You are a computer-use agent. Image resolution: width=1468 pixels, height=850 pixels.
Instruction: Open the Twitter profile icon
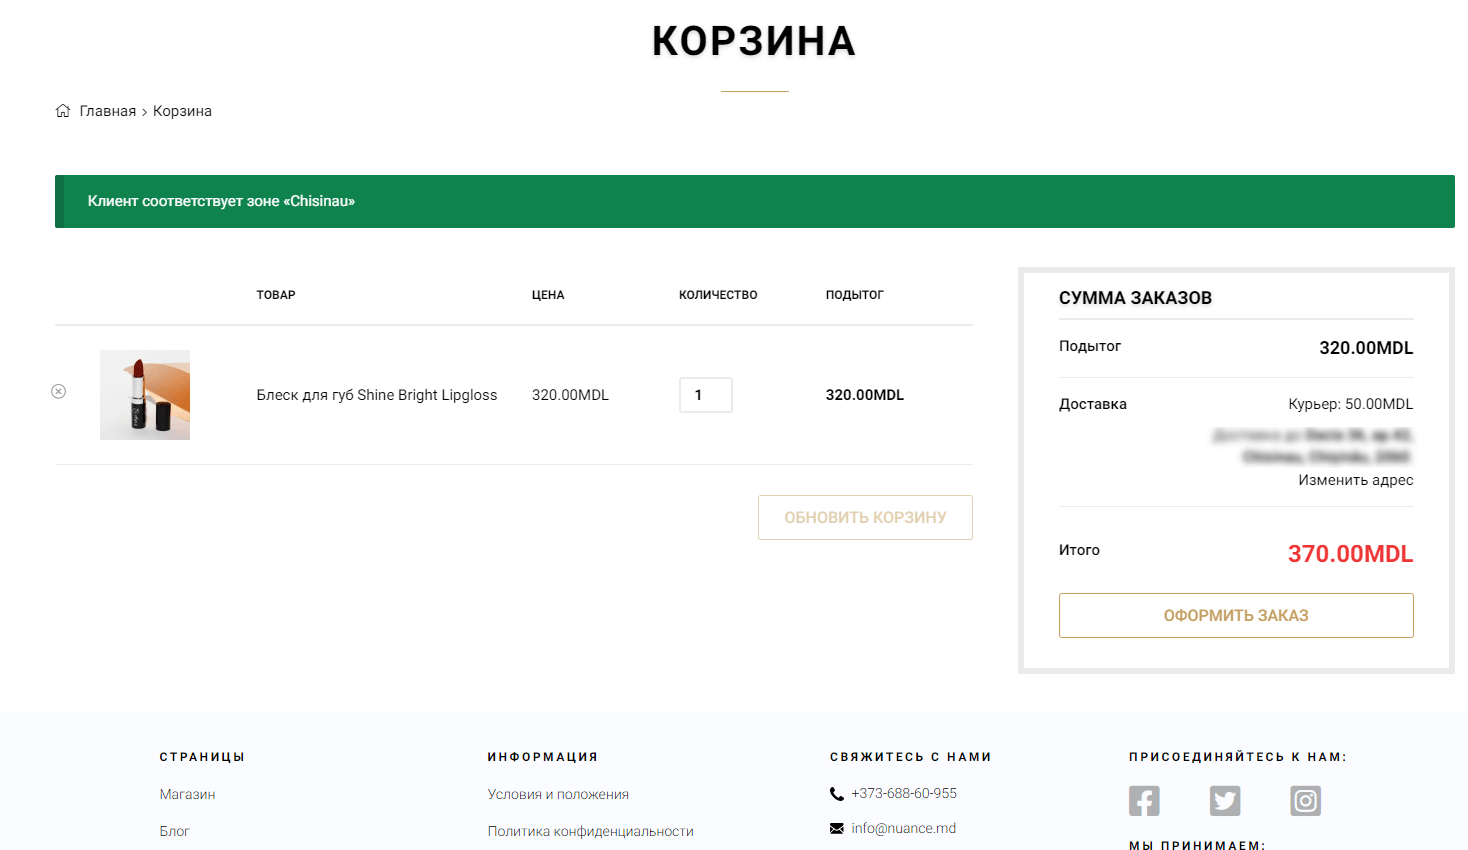coord(1225,801)
